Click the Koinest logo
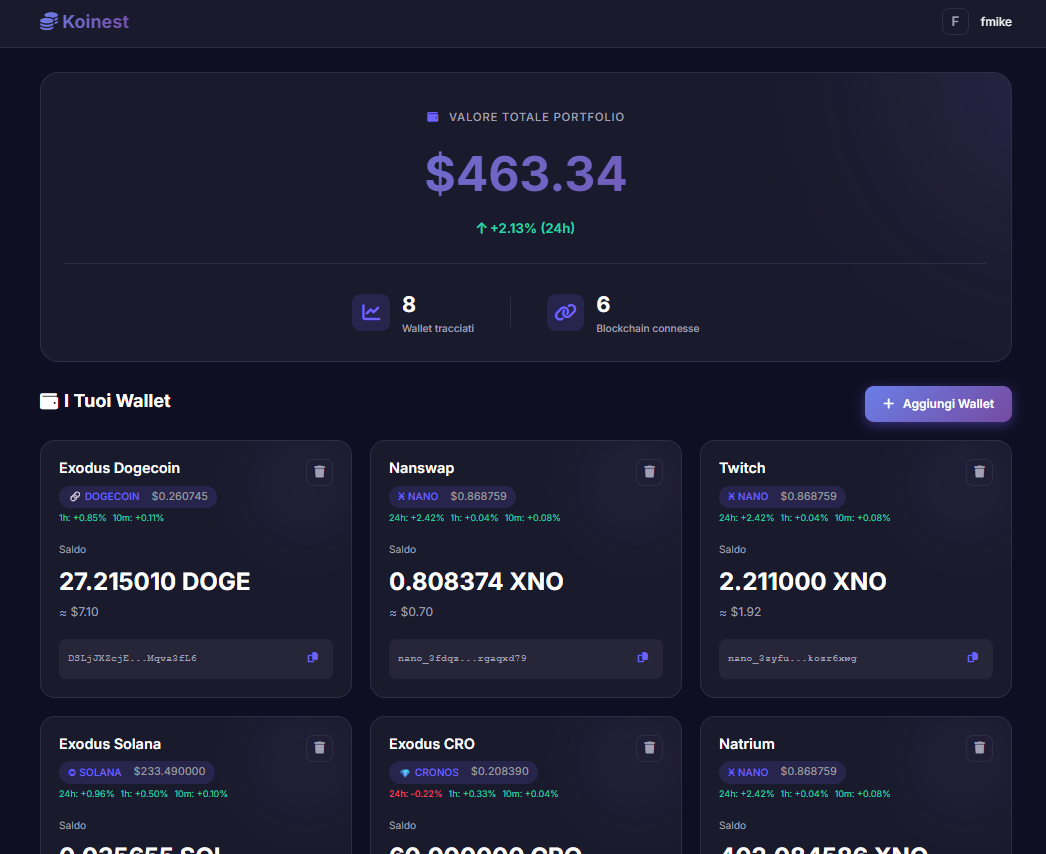The width and height of the screenshot is (1046, 854). pos(84,22)
